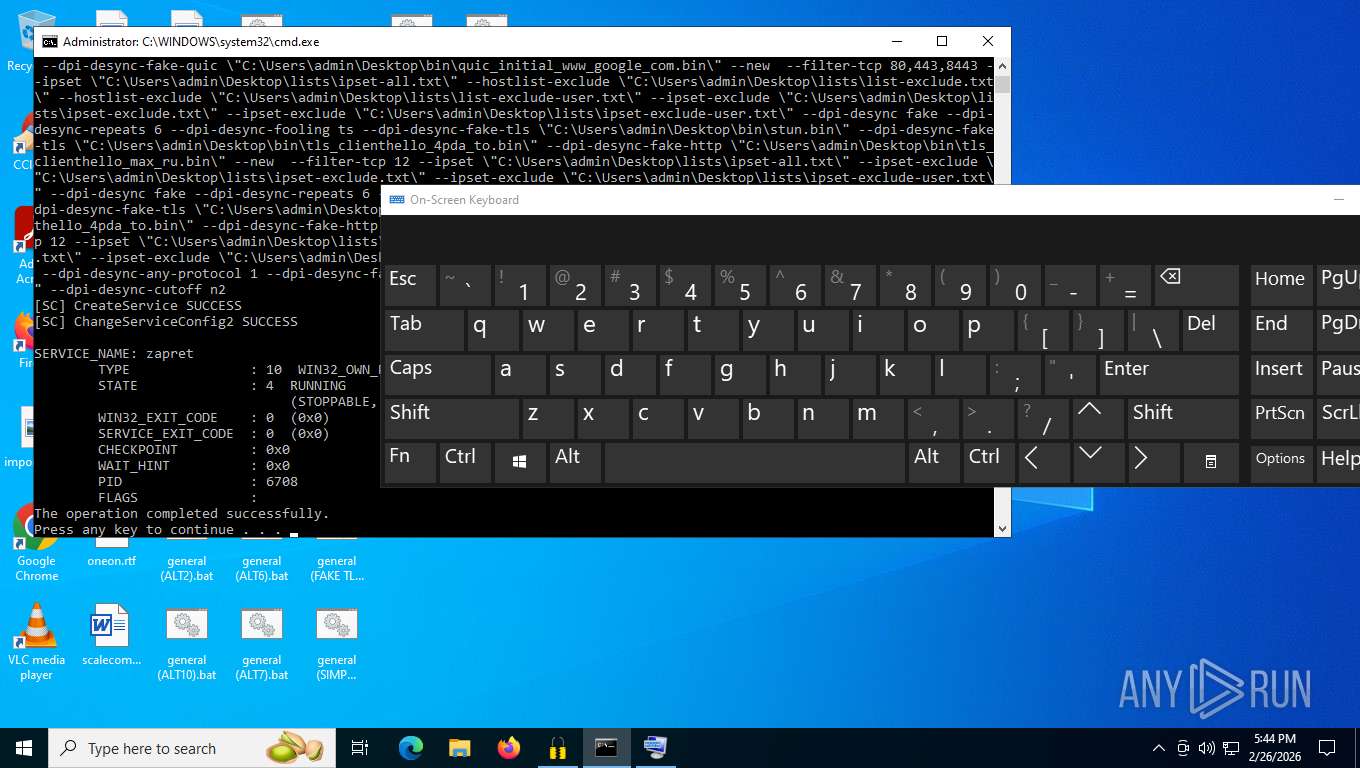This screenshot has width=1360, height=768.
Task: Toggle the Fn key
Action: pyautogui.click(x=410, y=463)
